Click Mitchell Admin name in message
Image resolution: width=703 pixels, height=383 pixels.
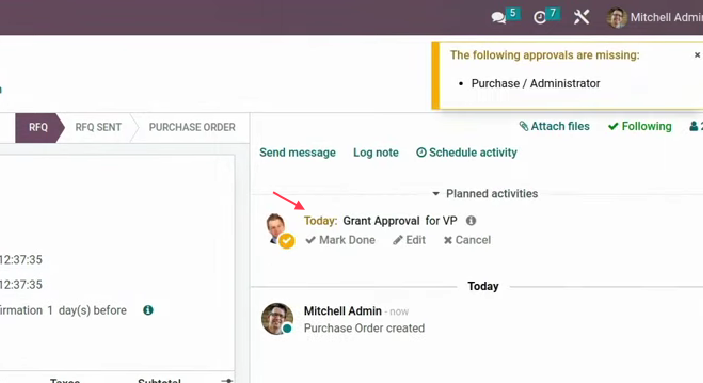[x=343, y=311]
